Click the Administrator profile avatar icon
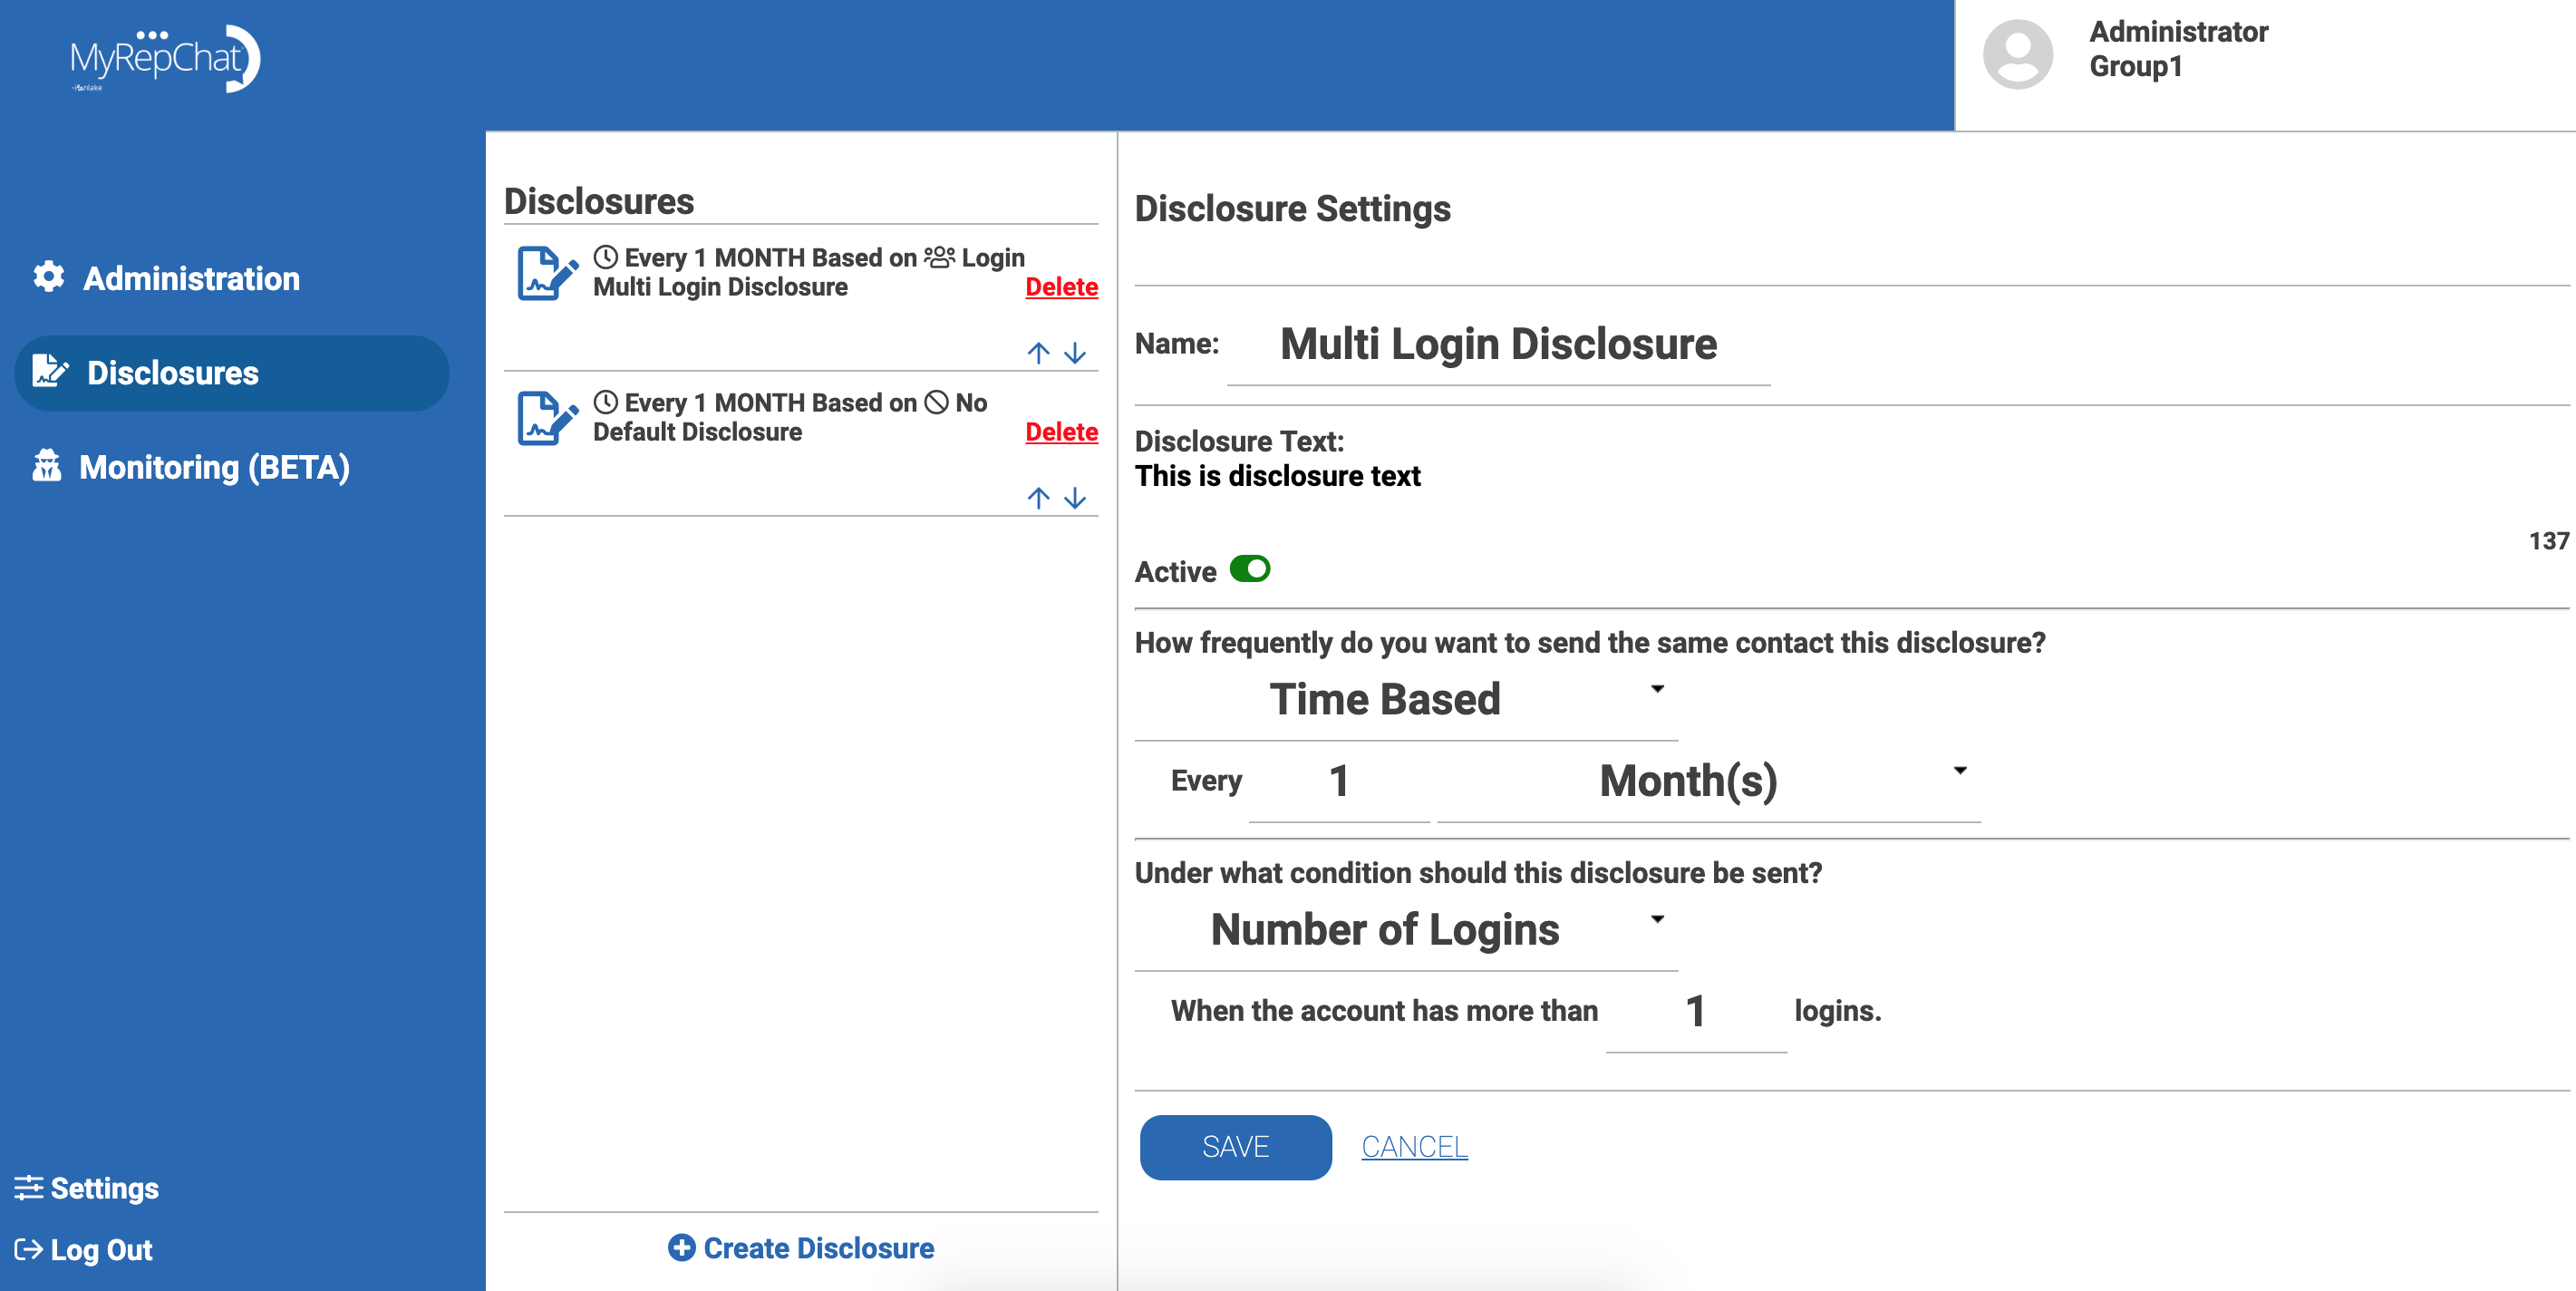The height and width of the screenshot is (1291, 2576). coord(2017,55)
